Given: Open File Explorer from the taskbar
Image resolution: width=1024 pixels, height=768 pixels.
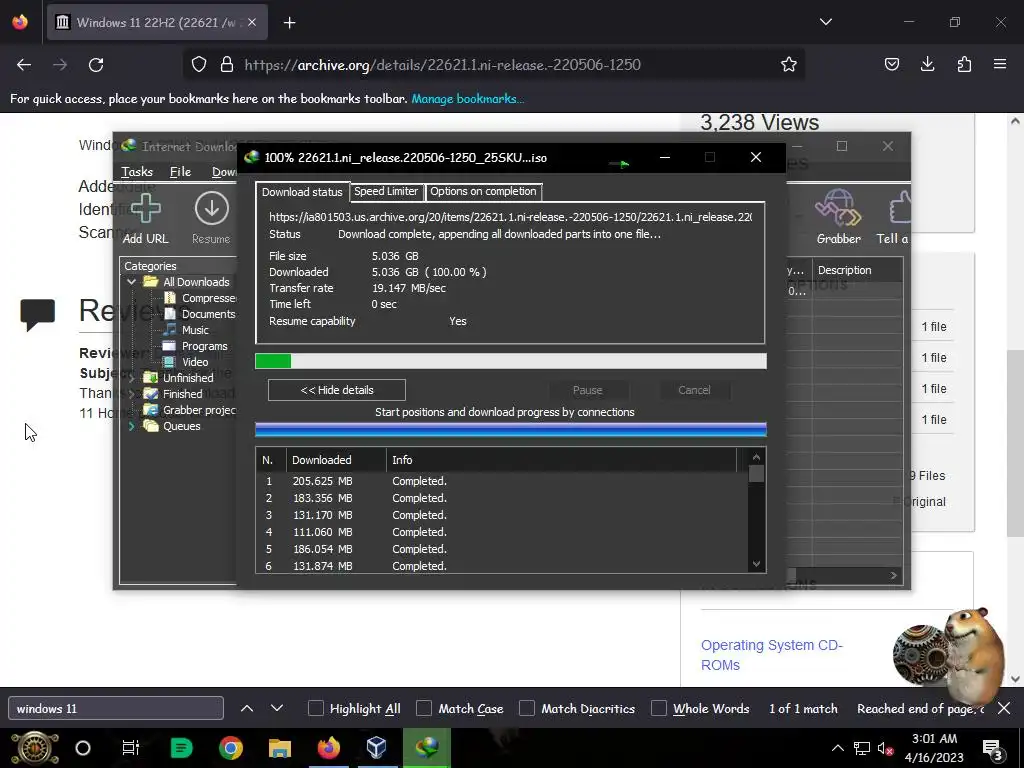Looking at the screenshot, I should 280,748.
